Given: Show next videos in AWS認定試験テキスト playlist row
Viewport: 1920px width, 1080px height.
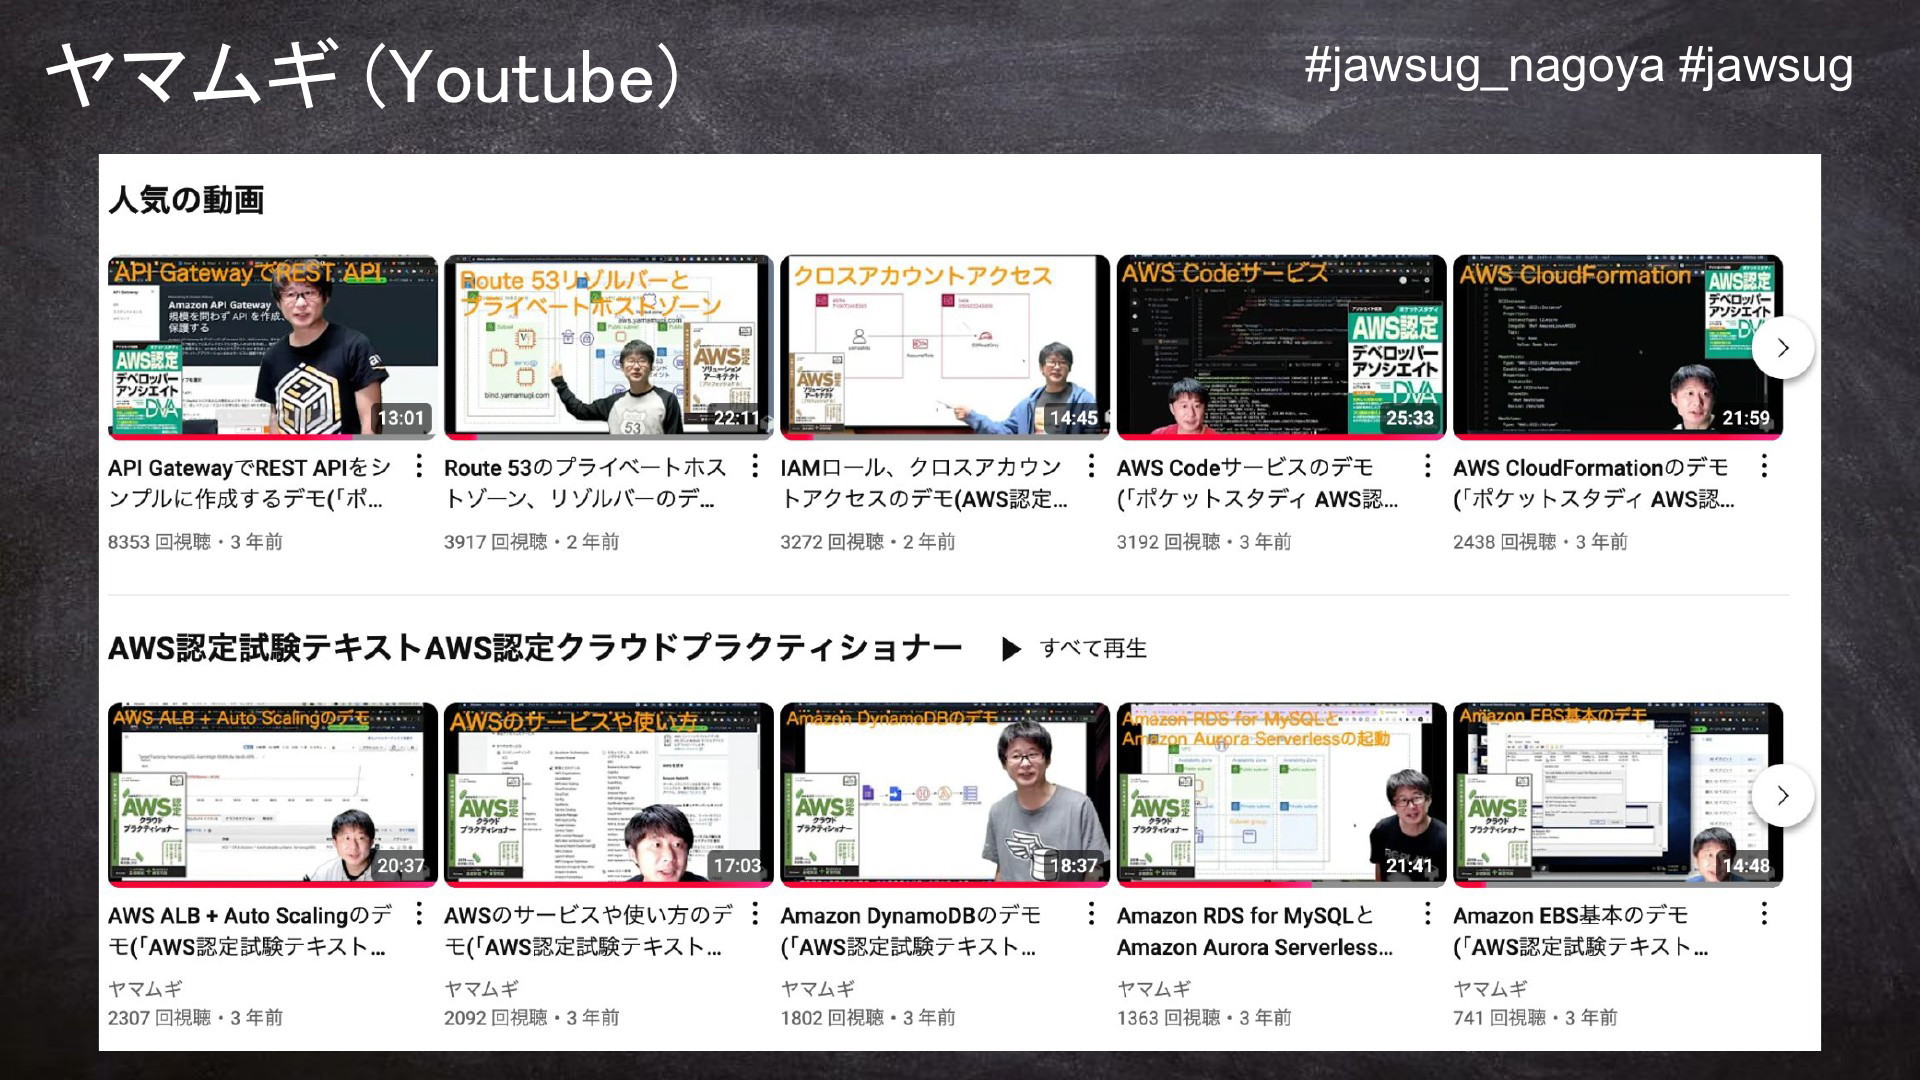Looking at the screenshot, I should click(x=1783, y=796).
